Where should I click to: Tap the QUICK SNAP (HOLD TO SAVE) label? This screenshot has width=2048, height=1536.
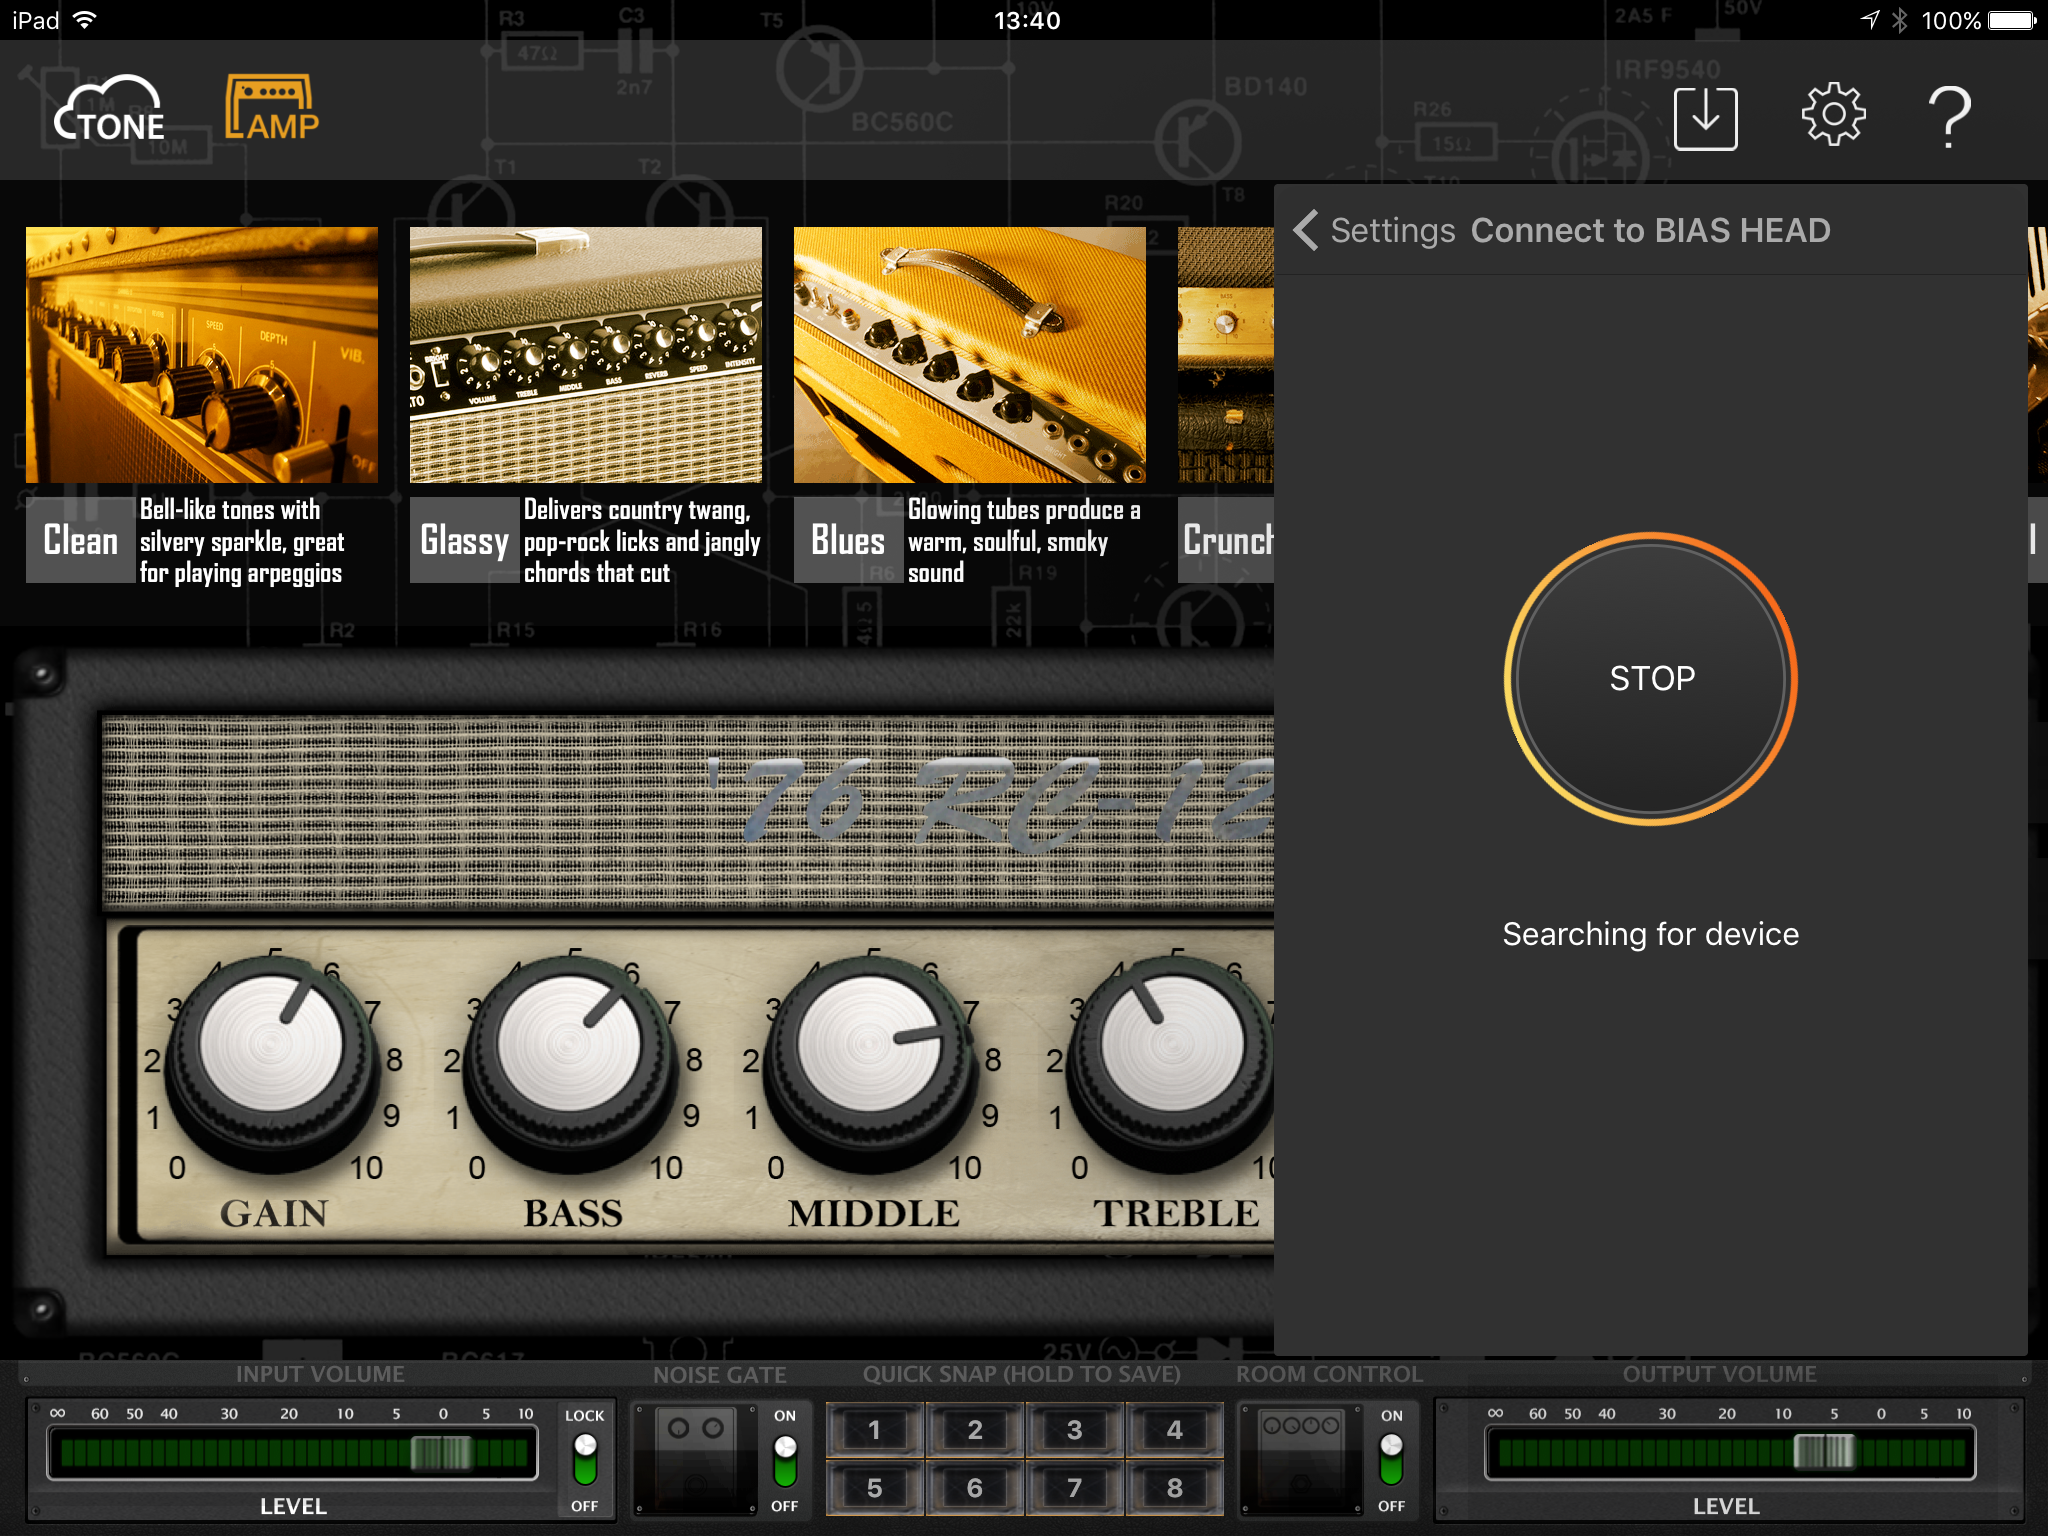point(1021,1374)
